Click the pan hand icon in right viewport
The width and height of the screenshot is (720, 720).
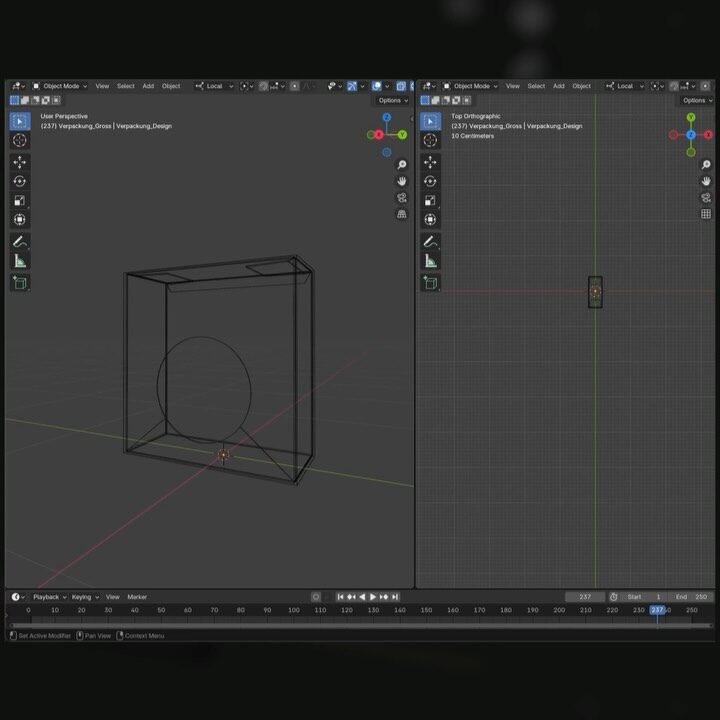706,181
